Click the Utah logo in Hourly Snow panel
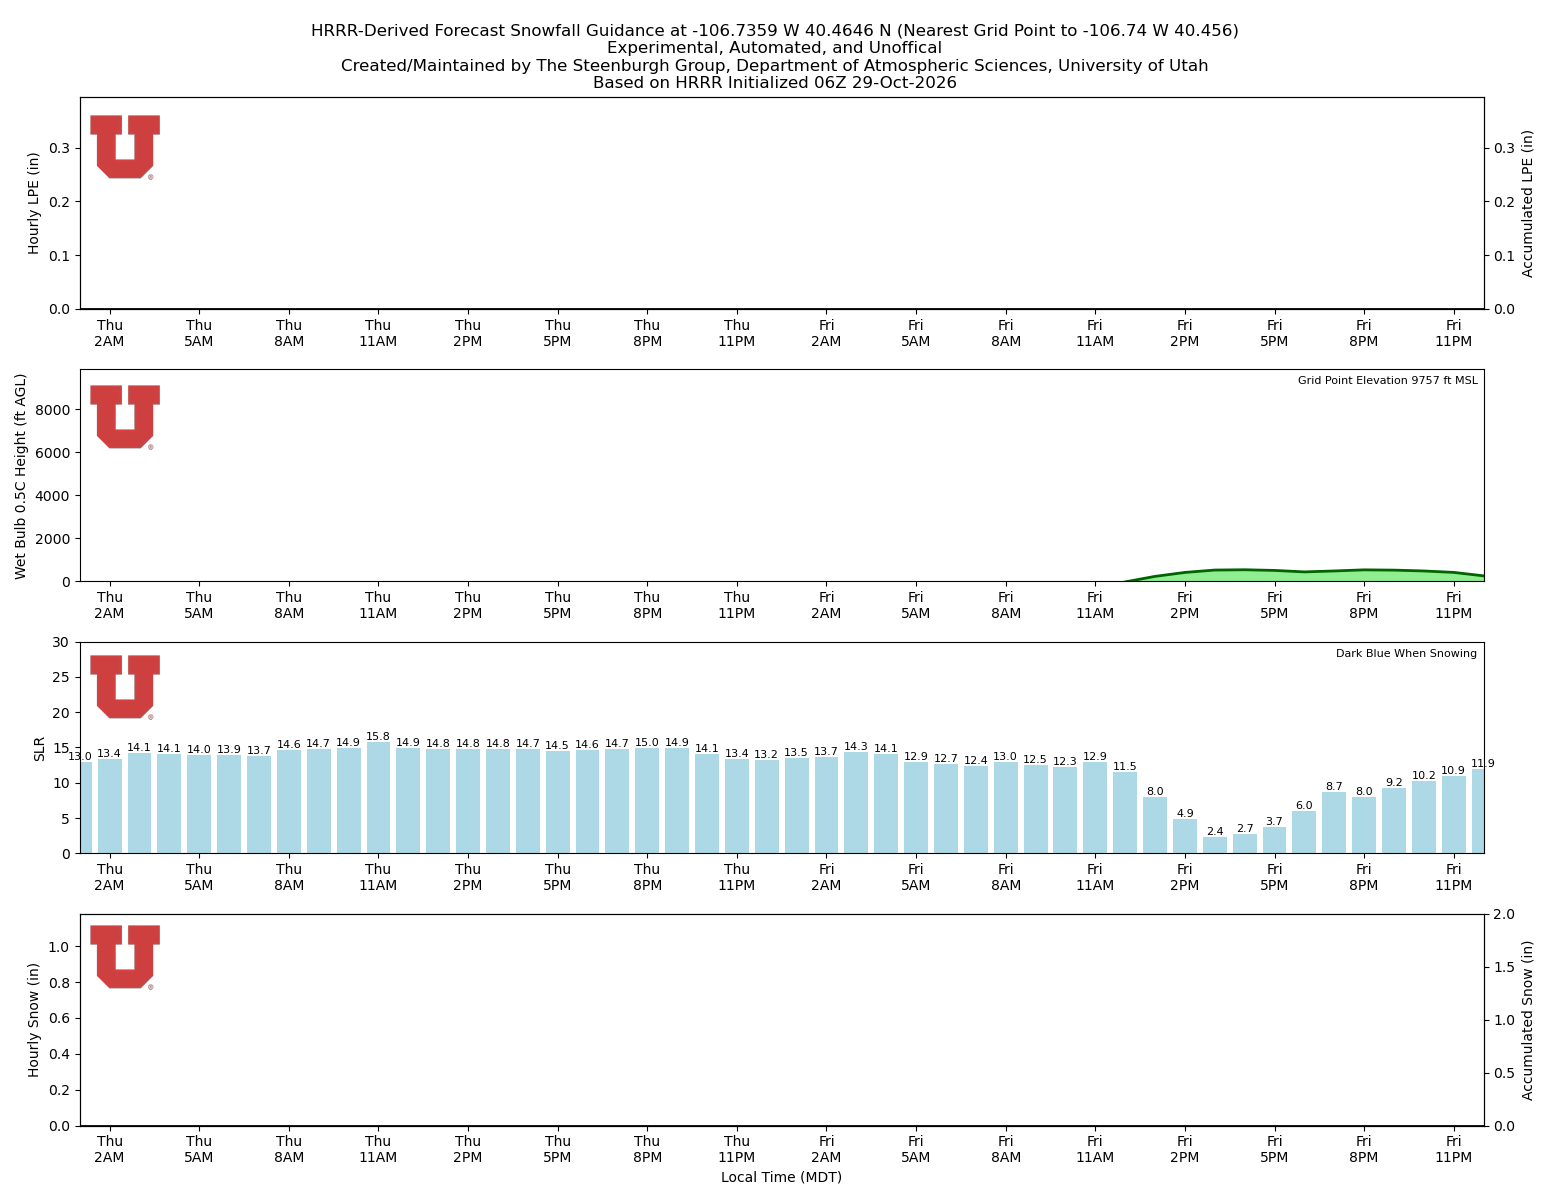Image resolution: width=1550 pixels, height=1200 pixels. coord(125,957)
